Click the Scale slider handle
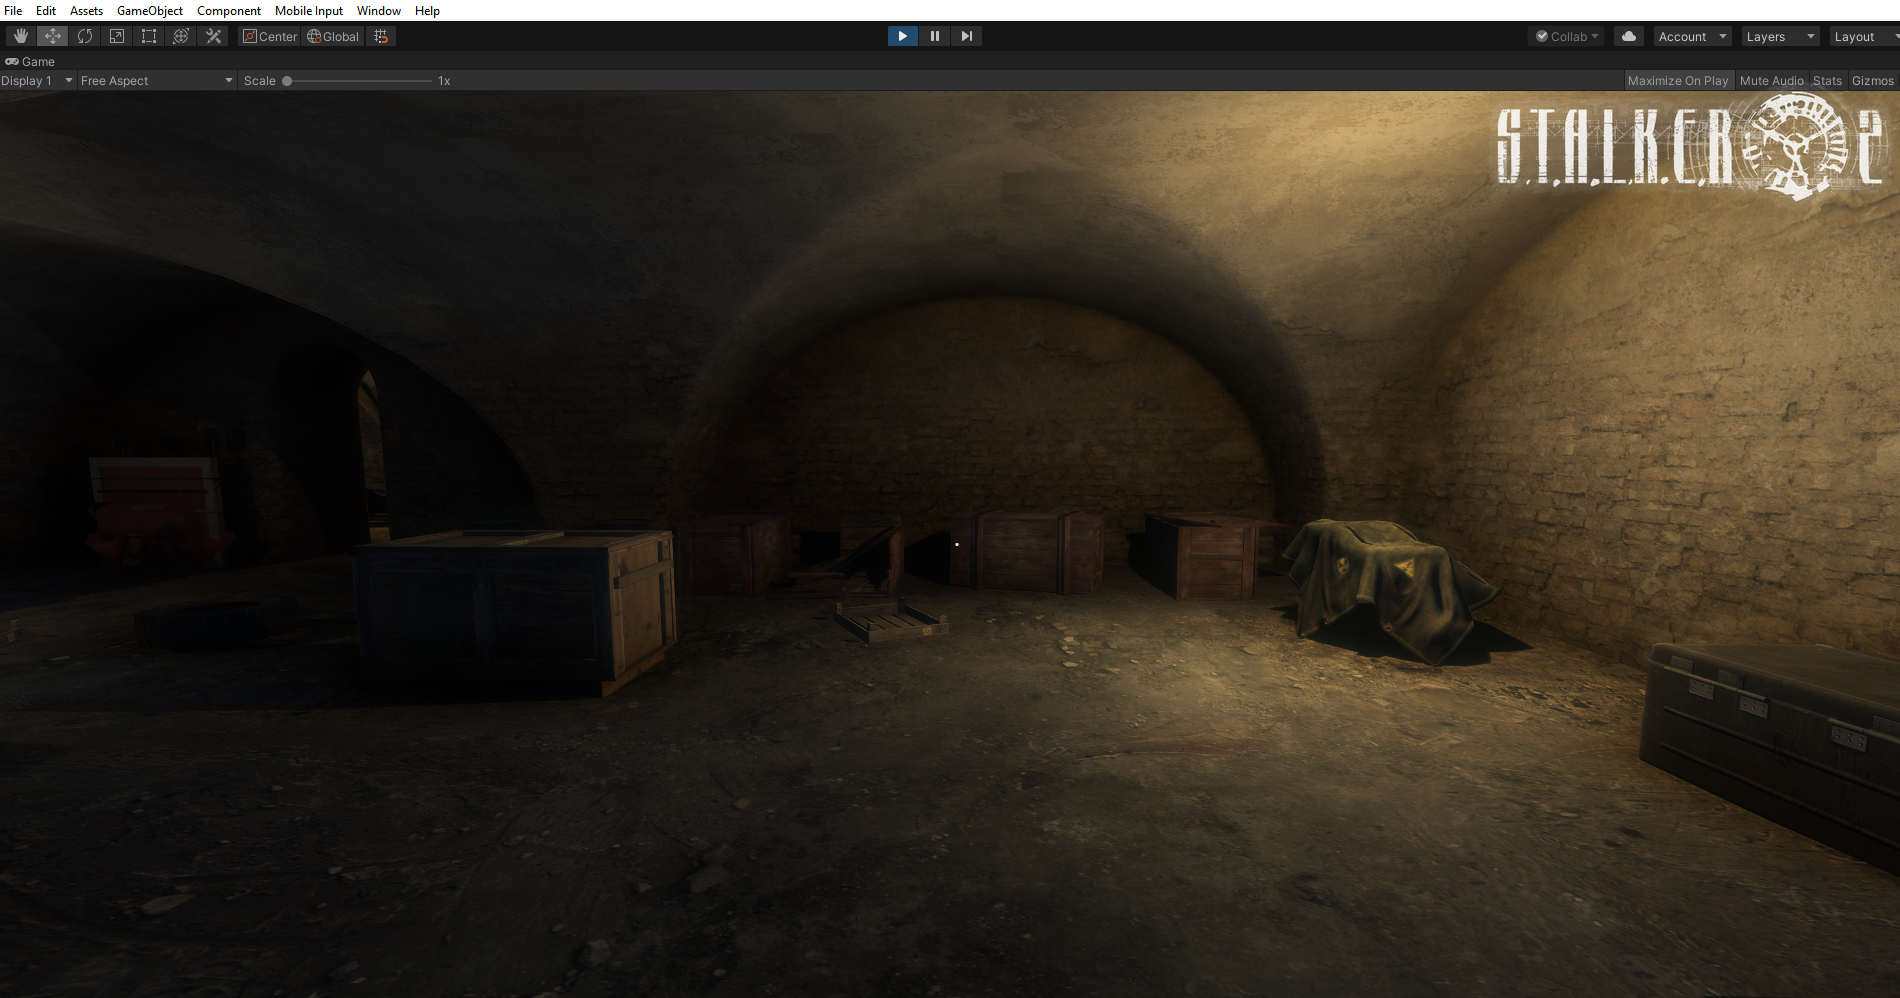Viewport: 1900px width, 998px height. coord(287,81)
